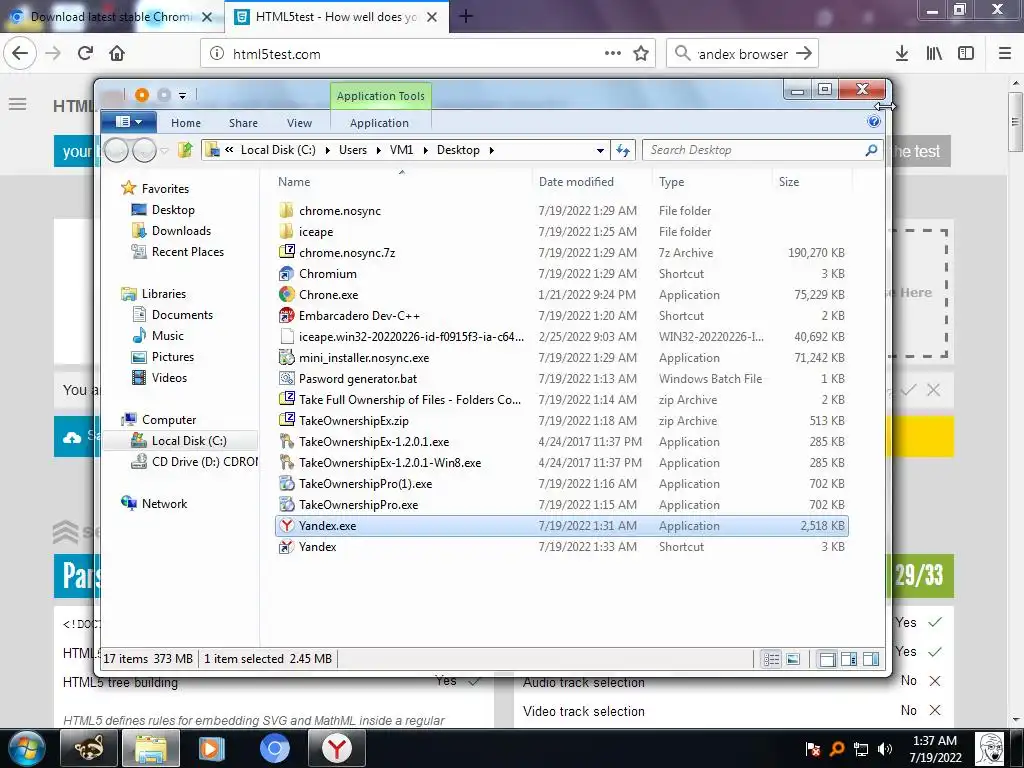Reload the html5test.com page in Firefox
Image resolution: width=1024 pixels, height=768 pixels.
(x=86, y=54)
